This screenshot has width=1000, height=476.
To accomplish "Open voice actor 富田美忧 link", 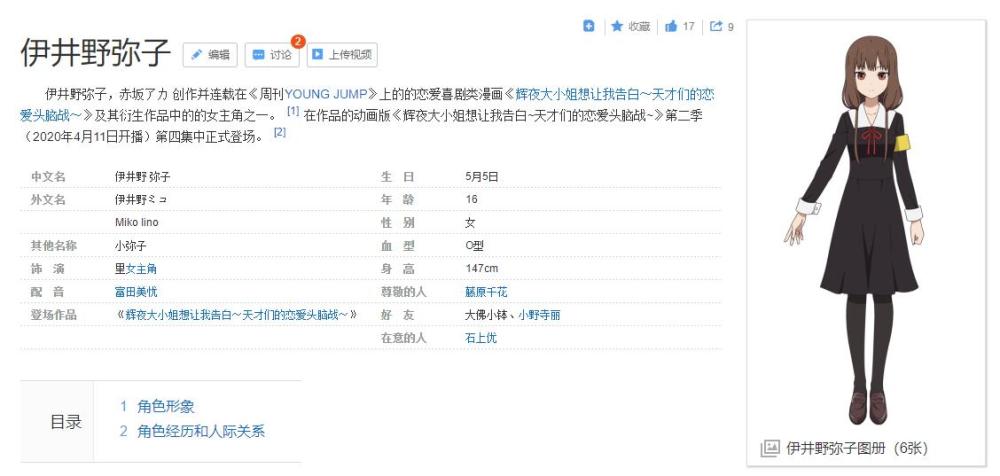I will pyautogui.click(x=136, y=292).
